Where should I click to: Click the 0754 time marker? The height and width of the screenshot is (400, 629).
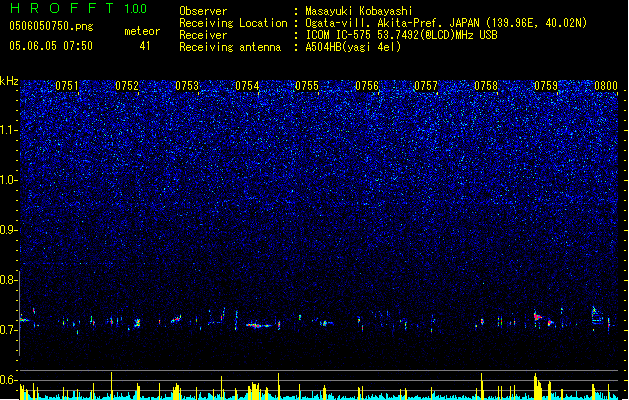point(247,86)
